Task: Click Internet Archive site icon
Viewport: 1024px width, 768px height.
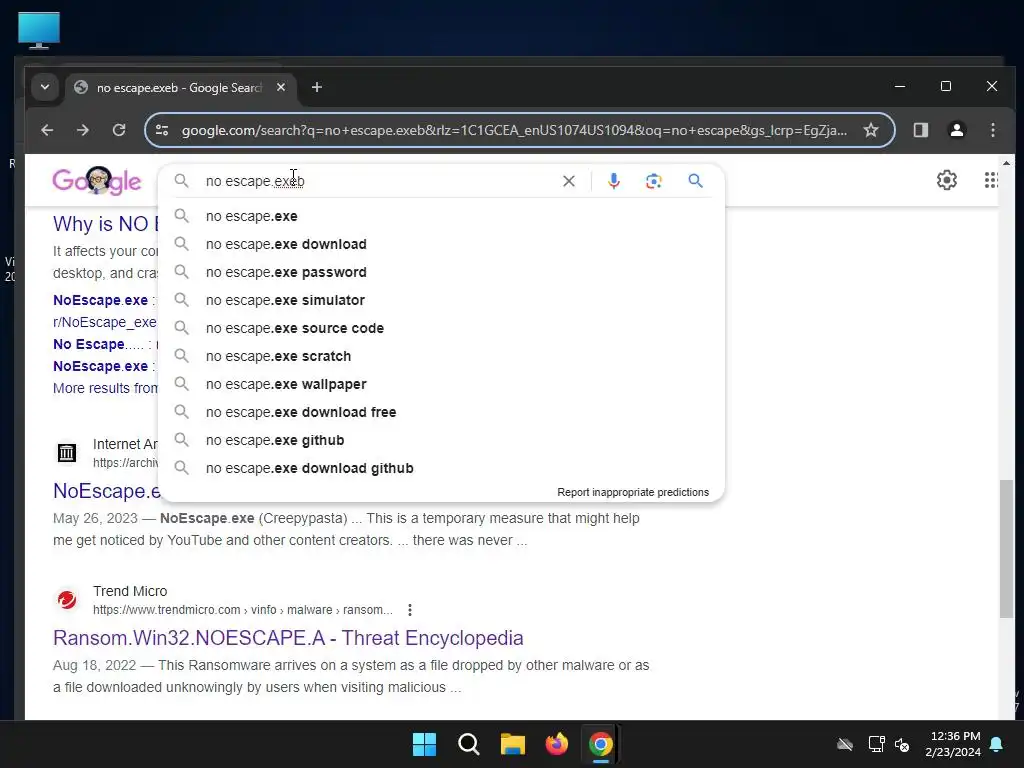Action: (67, 453)
